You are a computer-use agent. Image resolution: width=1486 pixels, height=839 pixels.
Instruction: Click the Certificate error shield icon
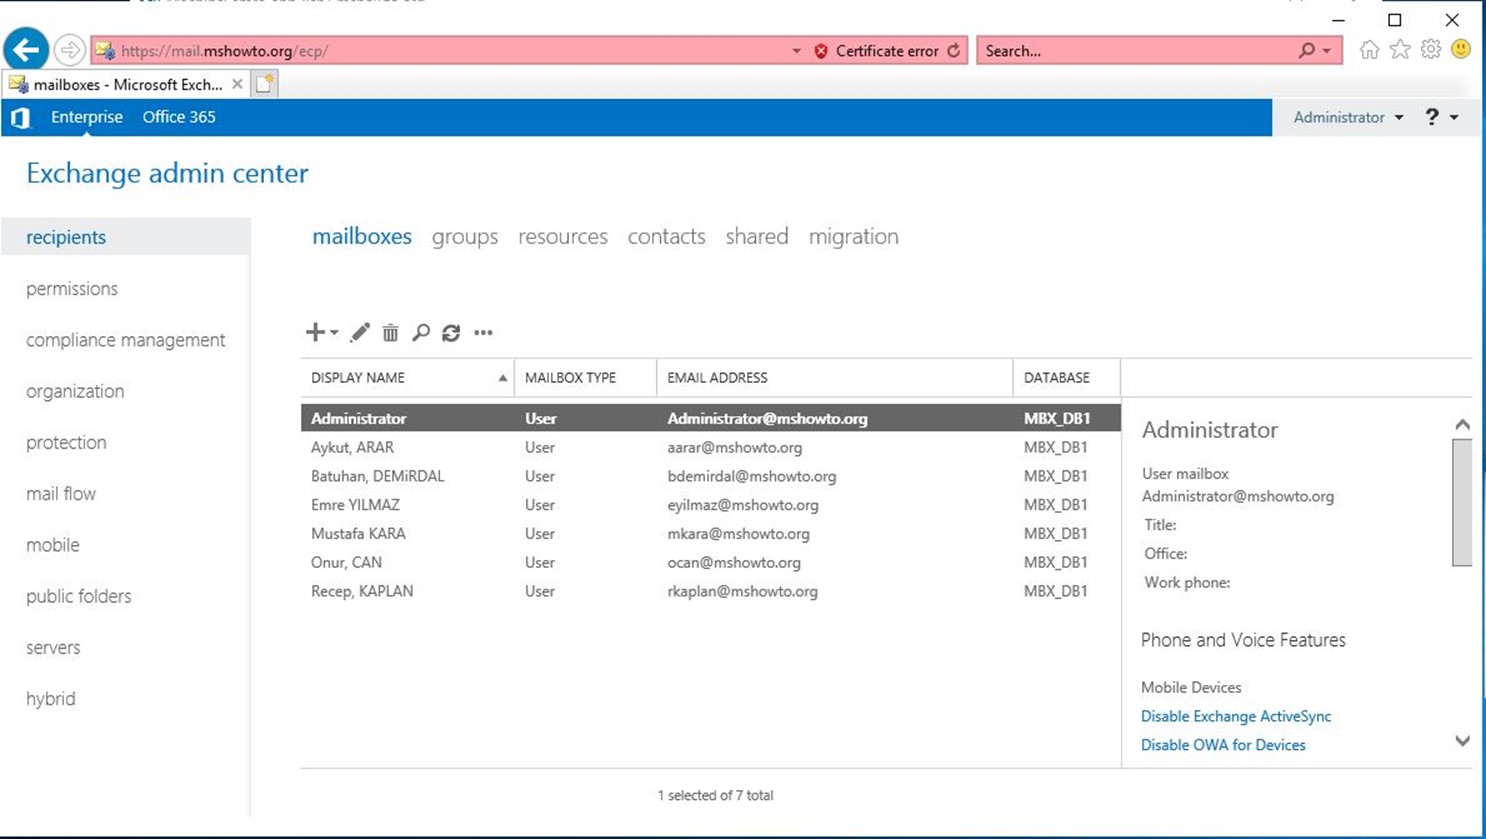(821, 51)
